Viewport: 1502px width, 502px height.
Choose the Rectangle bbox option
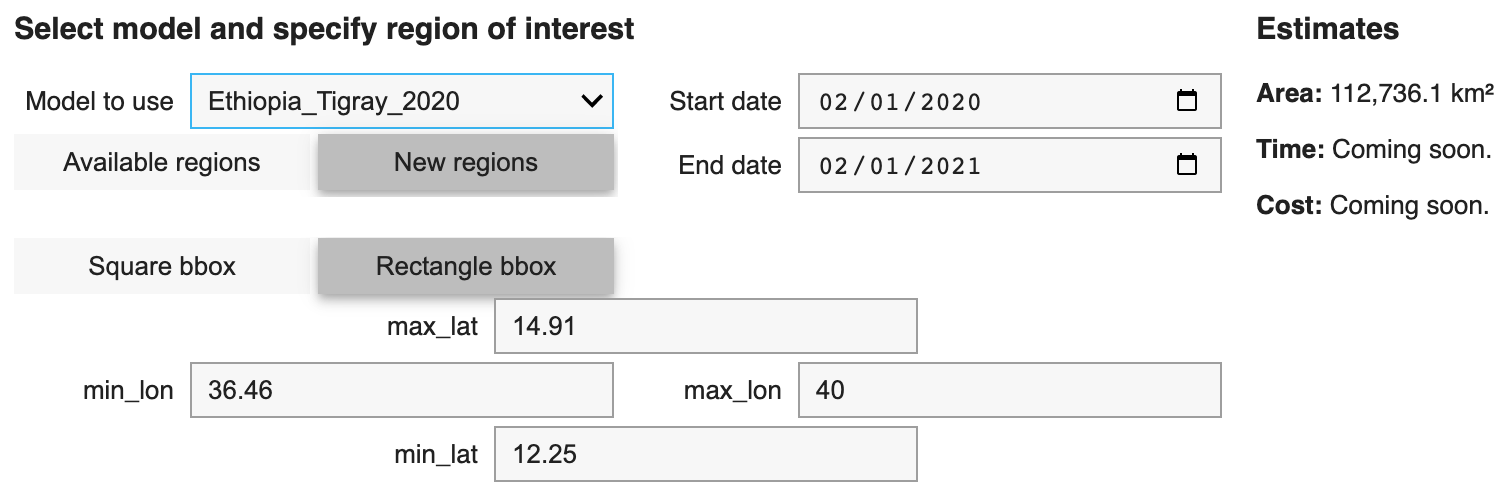pos(466,266)
